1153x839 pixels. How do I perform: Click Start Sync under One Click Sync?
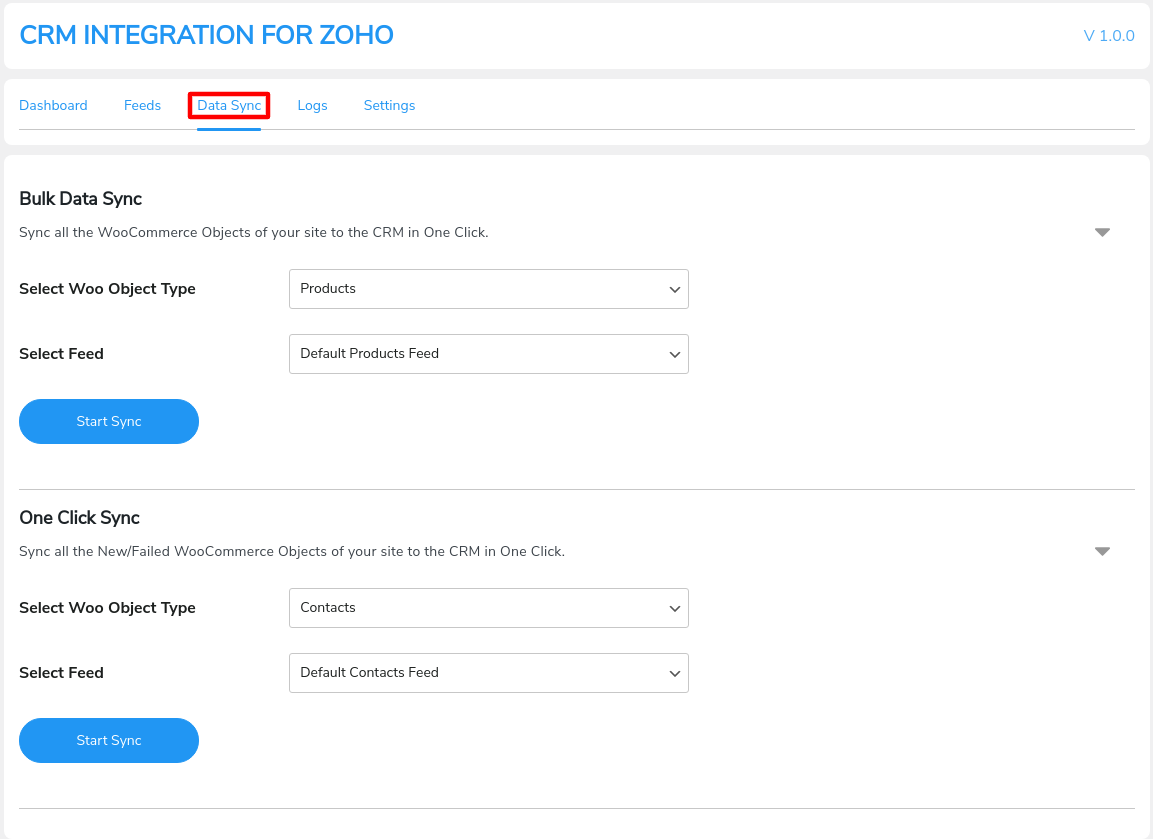point(108,740)
